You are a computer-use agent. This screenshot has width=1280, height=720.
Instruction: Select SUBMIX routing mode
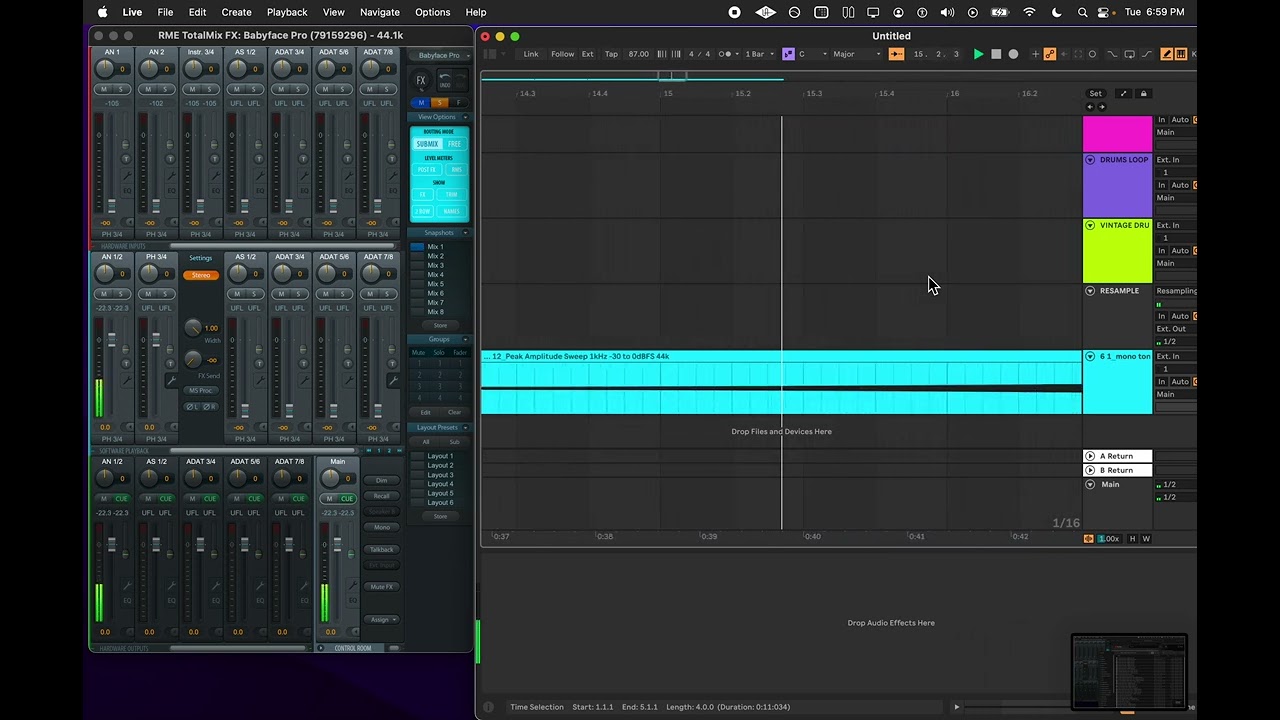click(427, 144)
